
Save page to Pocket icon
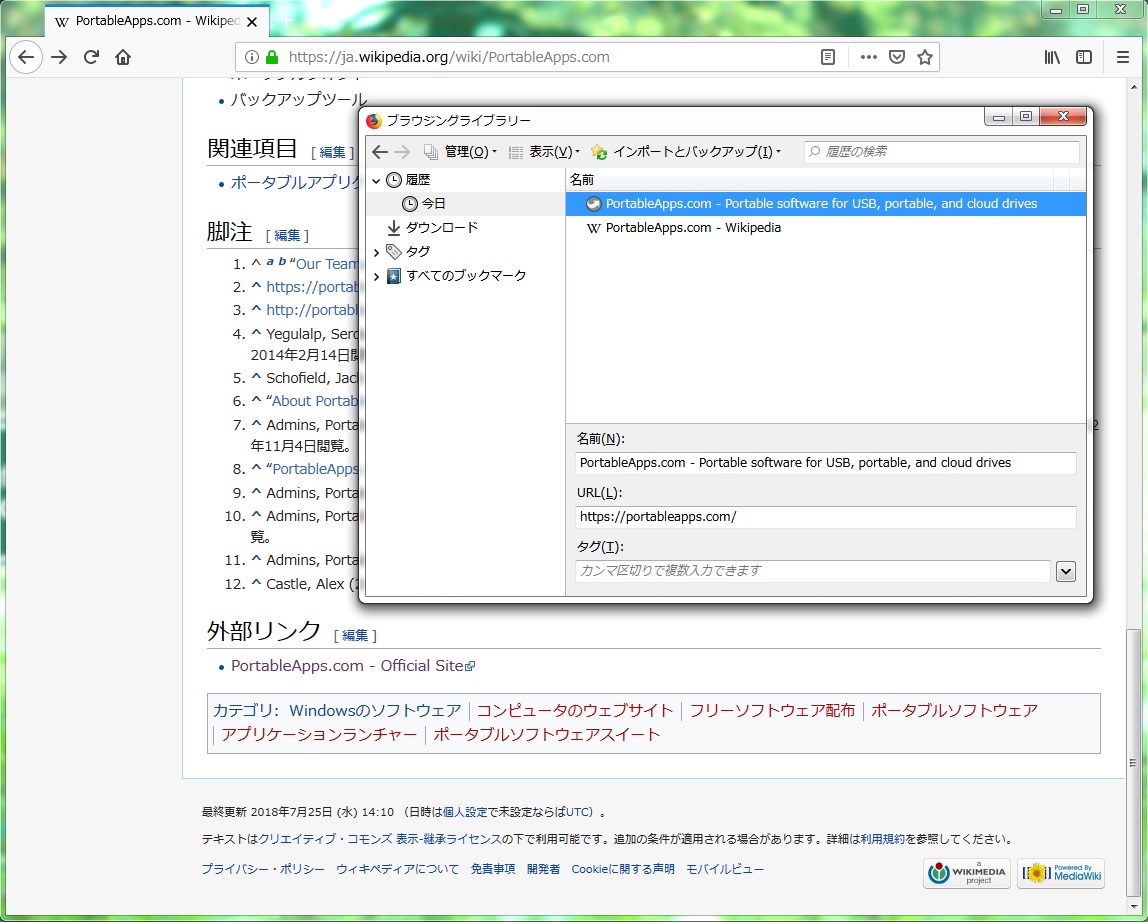[897, 57]
